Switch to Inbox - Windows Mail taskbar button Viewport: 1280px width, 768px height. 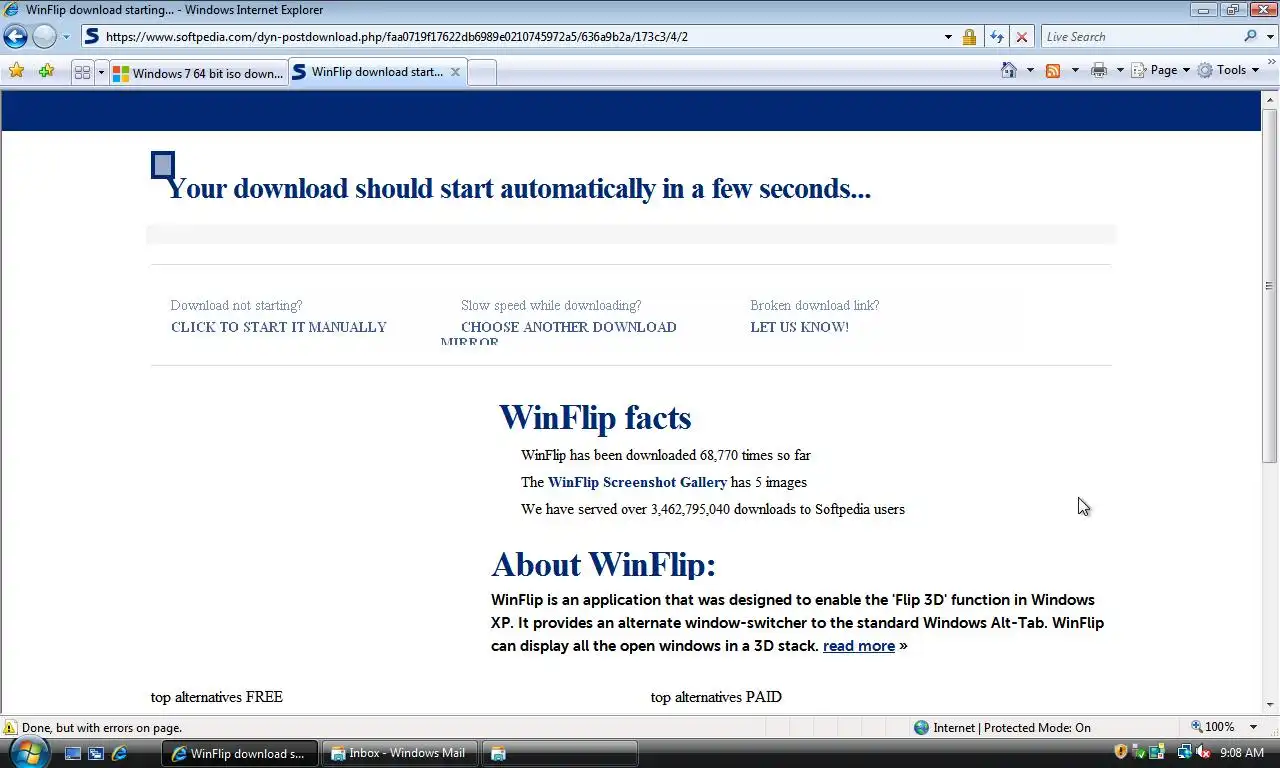[x=400, y=753]
